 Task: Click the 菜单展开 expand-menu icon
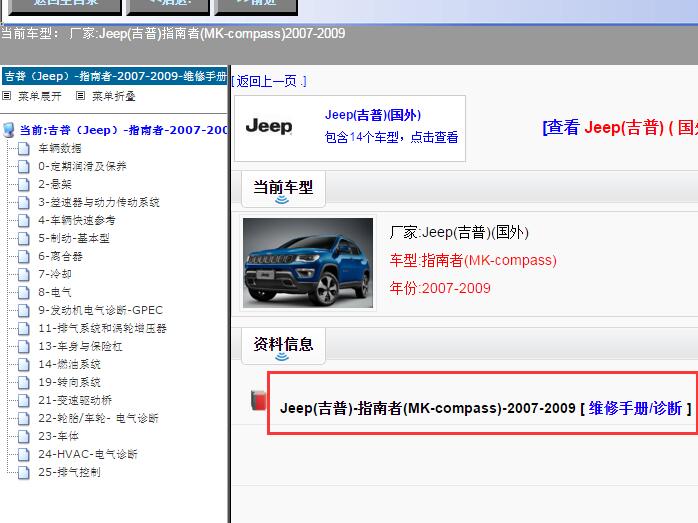(6, 96)
